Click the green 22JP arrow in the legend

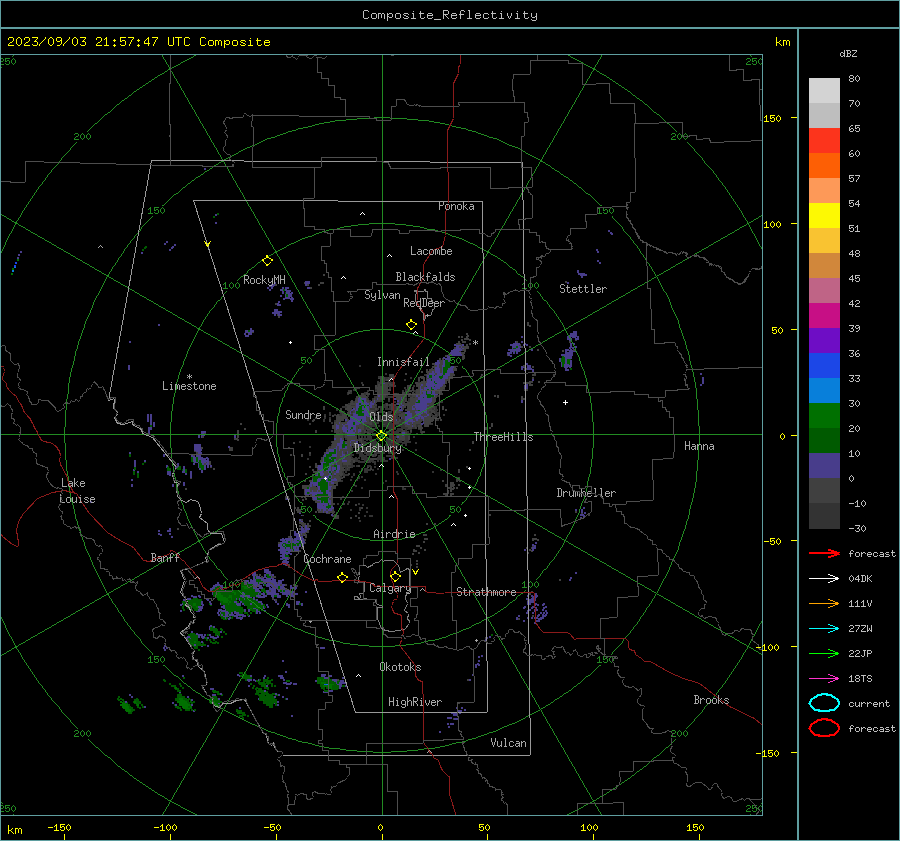pyautogui.click(x=824, y=653)
